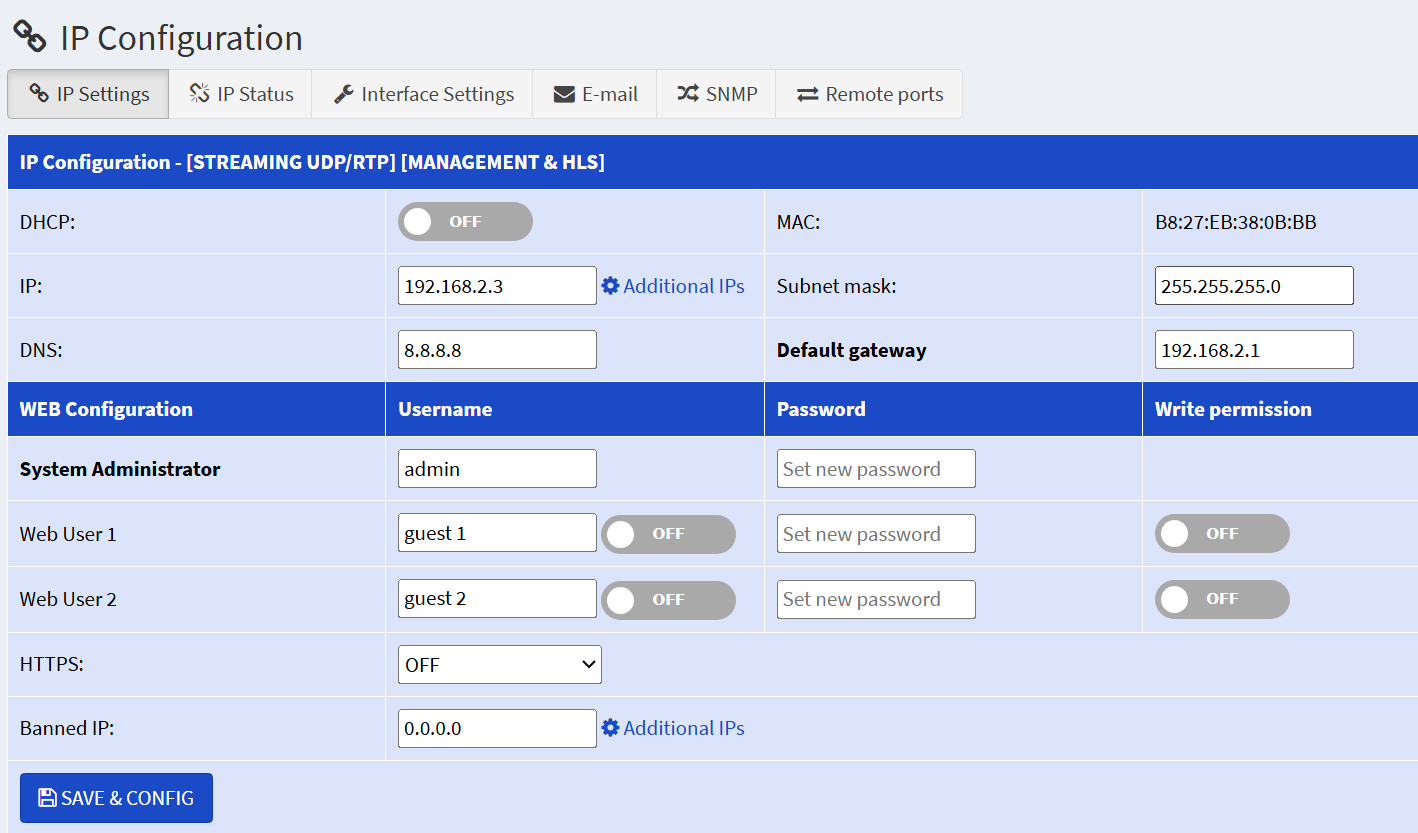Click the gear icon next to IP field

[610, 286]
